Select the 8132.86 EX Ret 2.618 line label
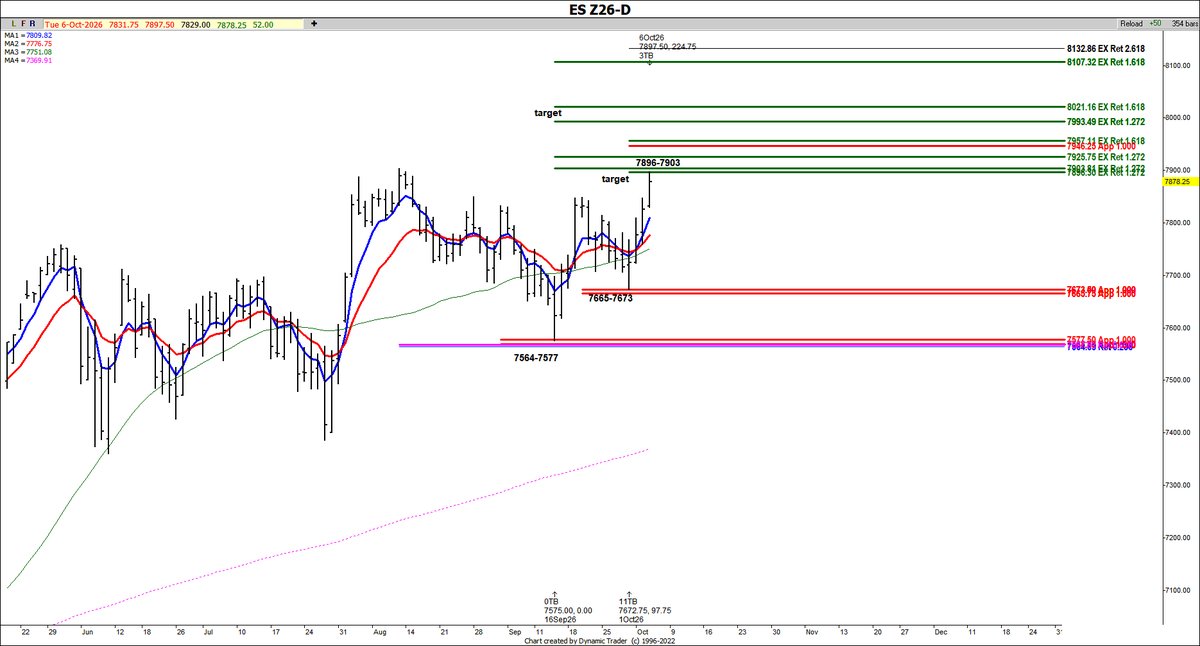The height and width of the screenshot is (646, 1200). point(1105,47)
